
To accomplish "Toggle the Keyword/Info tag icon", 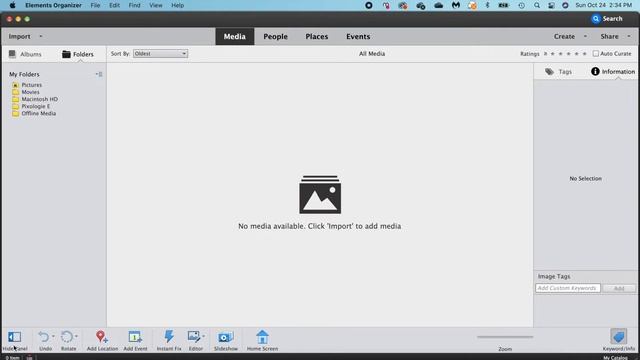I will pos(618,337).
